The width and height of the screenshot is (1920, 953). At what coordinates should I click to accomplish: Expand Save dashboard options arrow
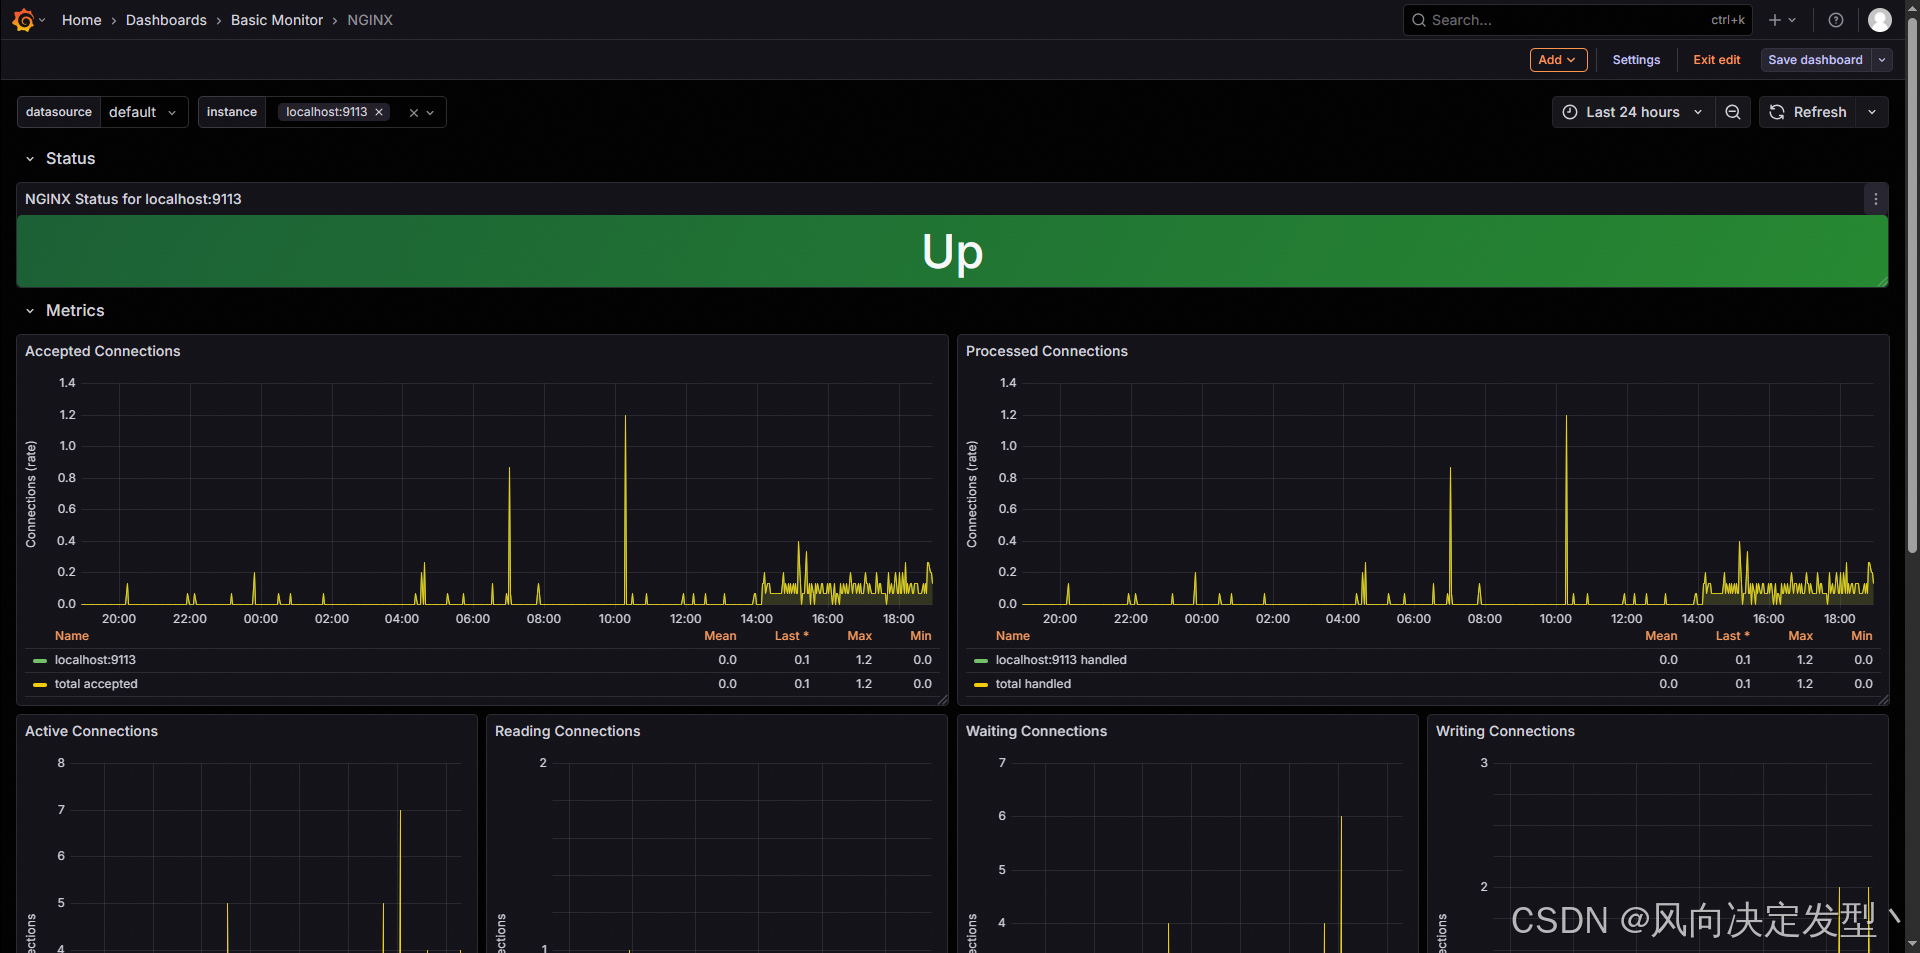[1882, 60]
